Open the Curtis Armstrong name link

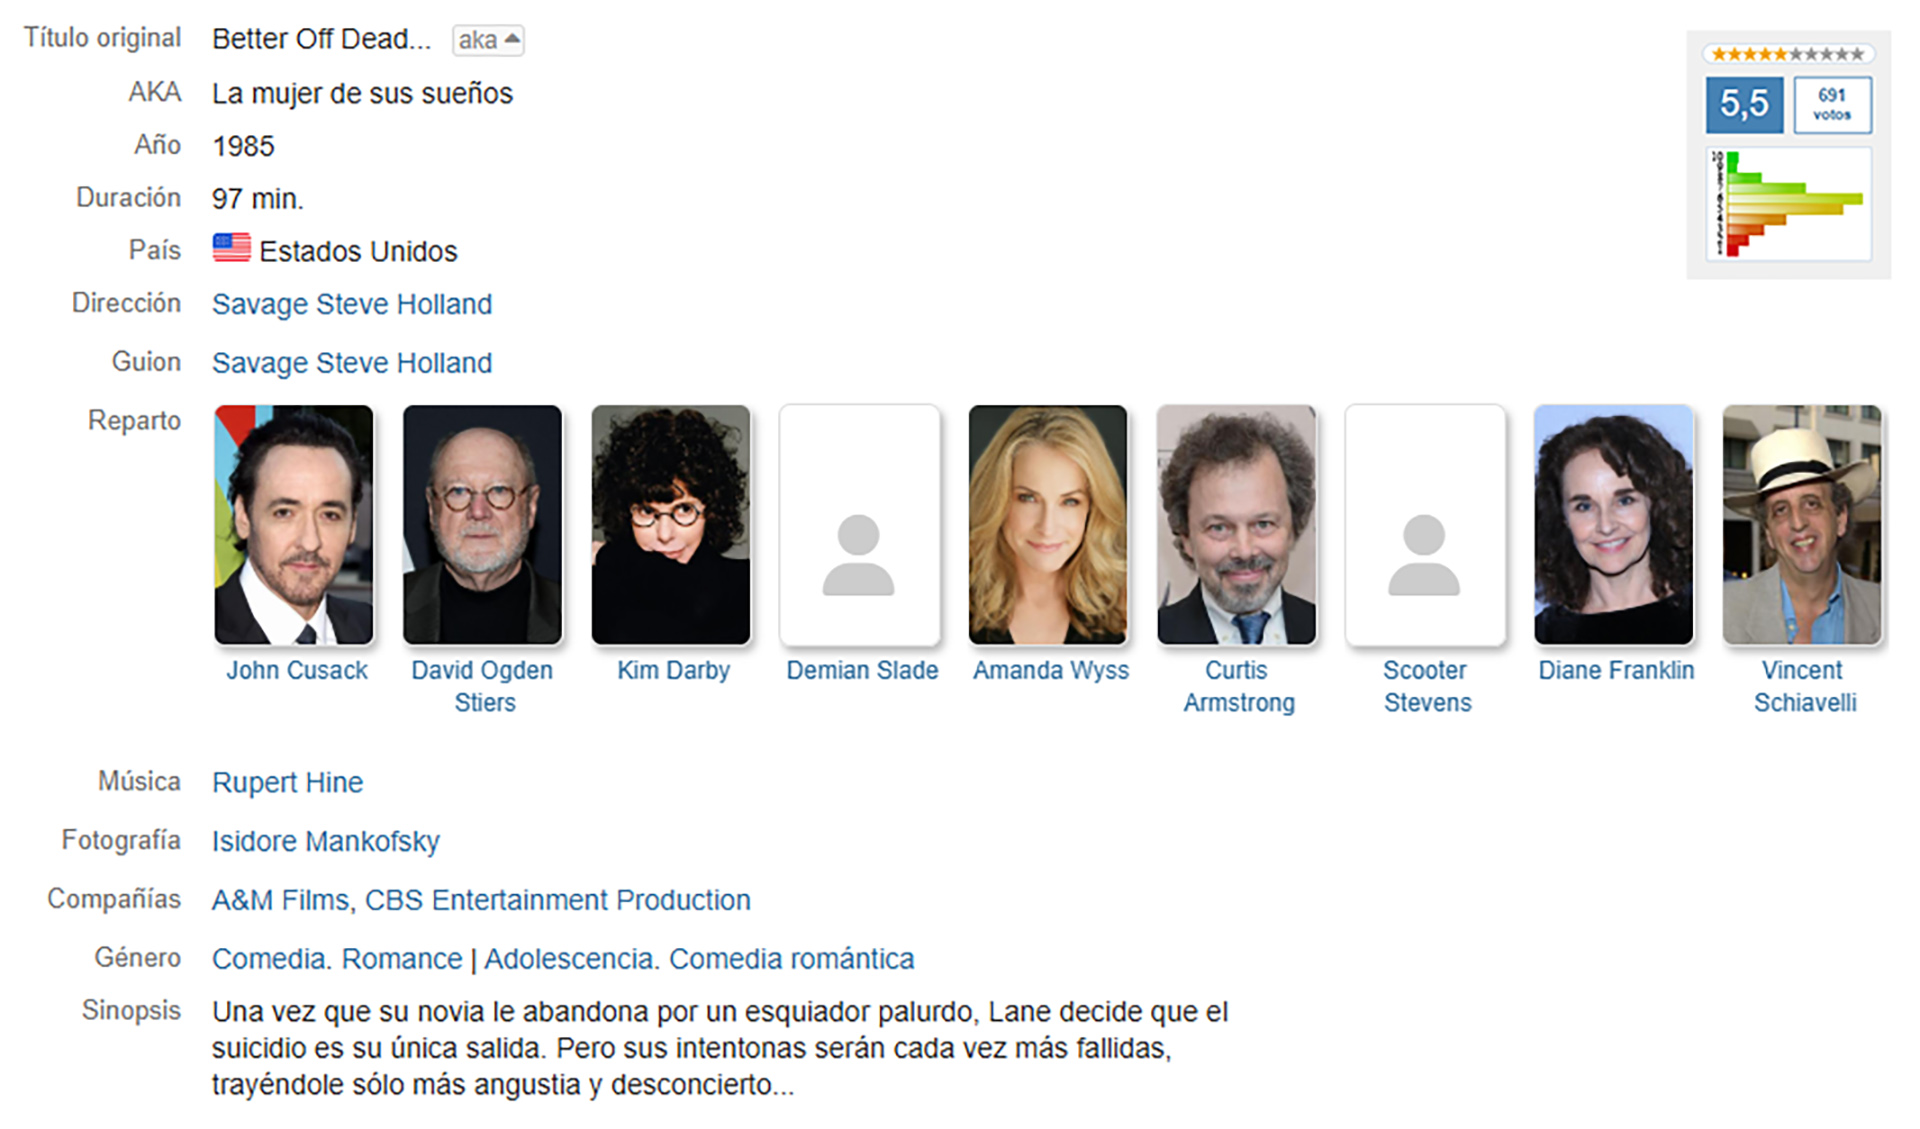tap(1238, 686)
